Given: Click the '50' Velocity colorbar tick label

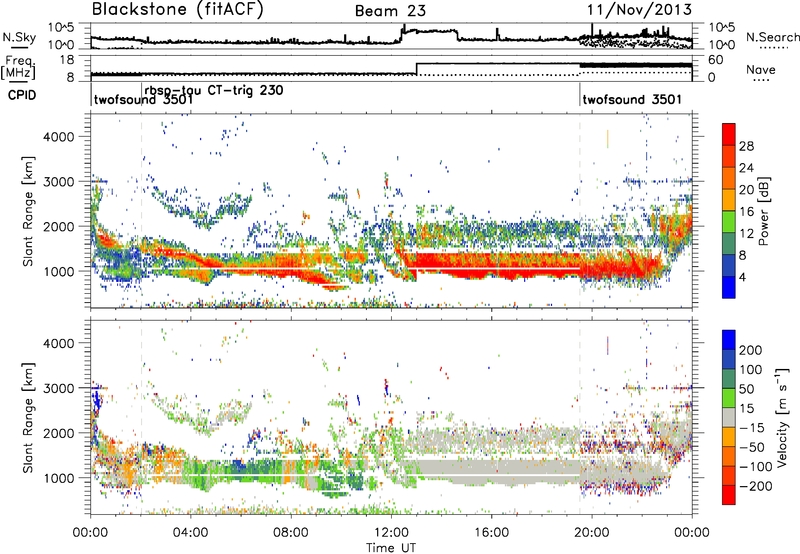Looking at the screenshot, I should [746, 389].
